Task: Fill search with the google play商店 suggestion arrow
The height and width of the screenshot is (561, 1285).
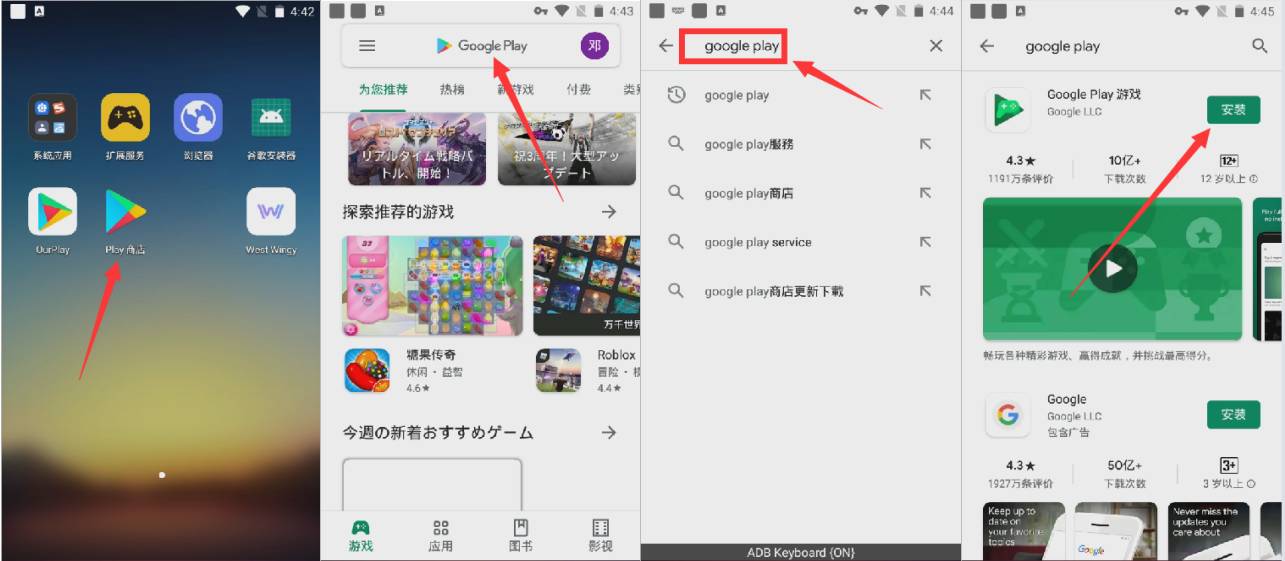Action: (925, 193)
